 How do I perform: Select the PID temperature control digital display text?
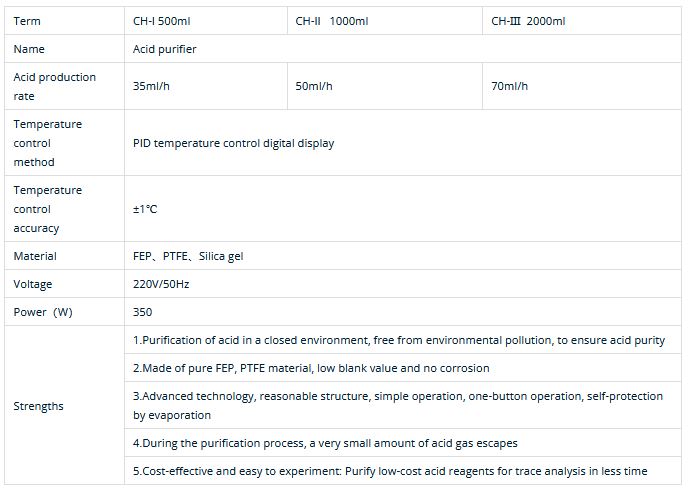click(233, 143)
